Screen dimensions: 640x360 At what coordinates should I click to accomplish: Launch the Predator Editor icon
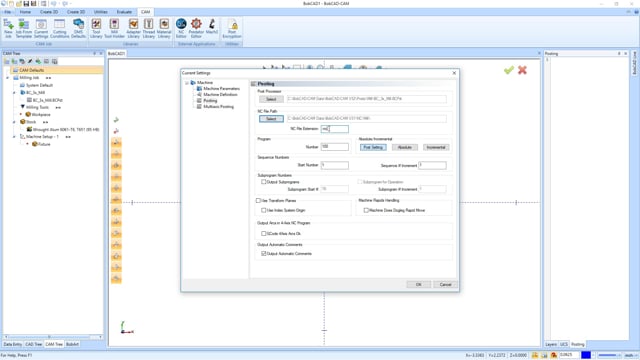point(196,29)
